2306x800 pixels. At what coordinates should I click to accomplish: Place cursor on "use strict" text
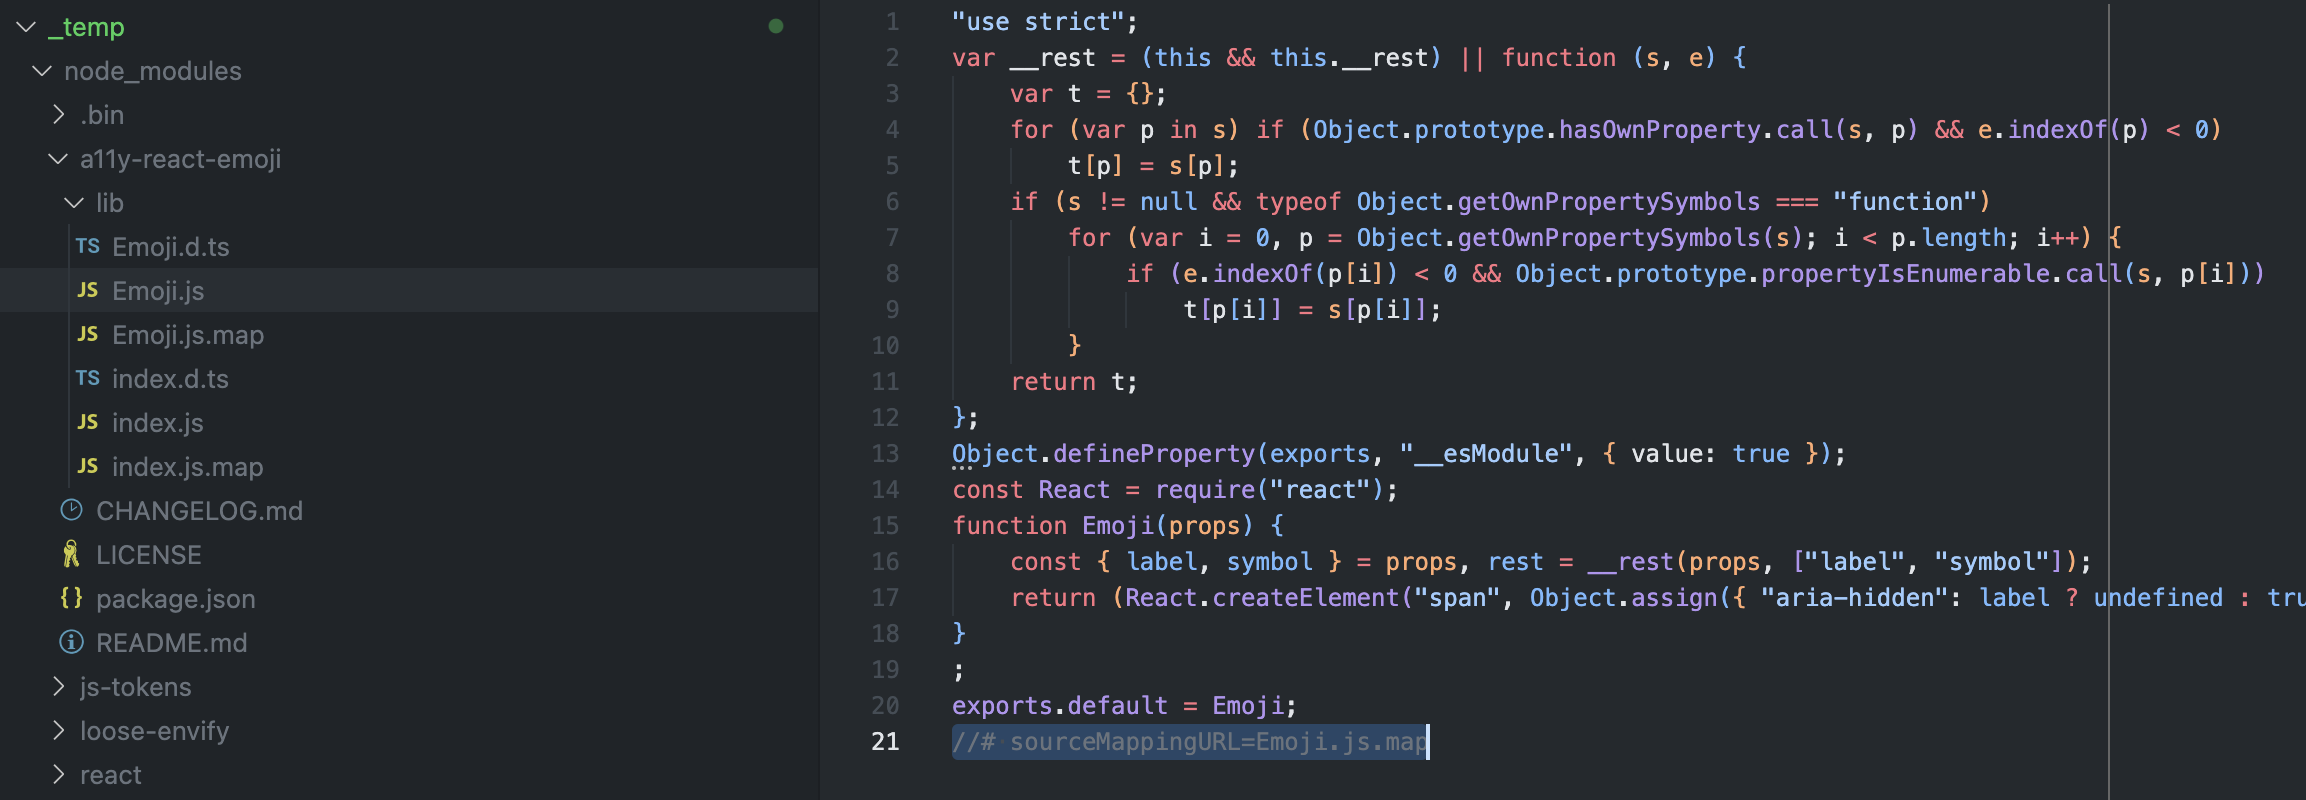click(x=1038, y=22)
